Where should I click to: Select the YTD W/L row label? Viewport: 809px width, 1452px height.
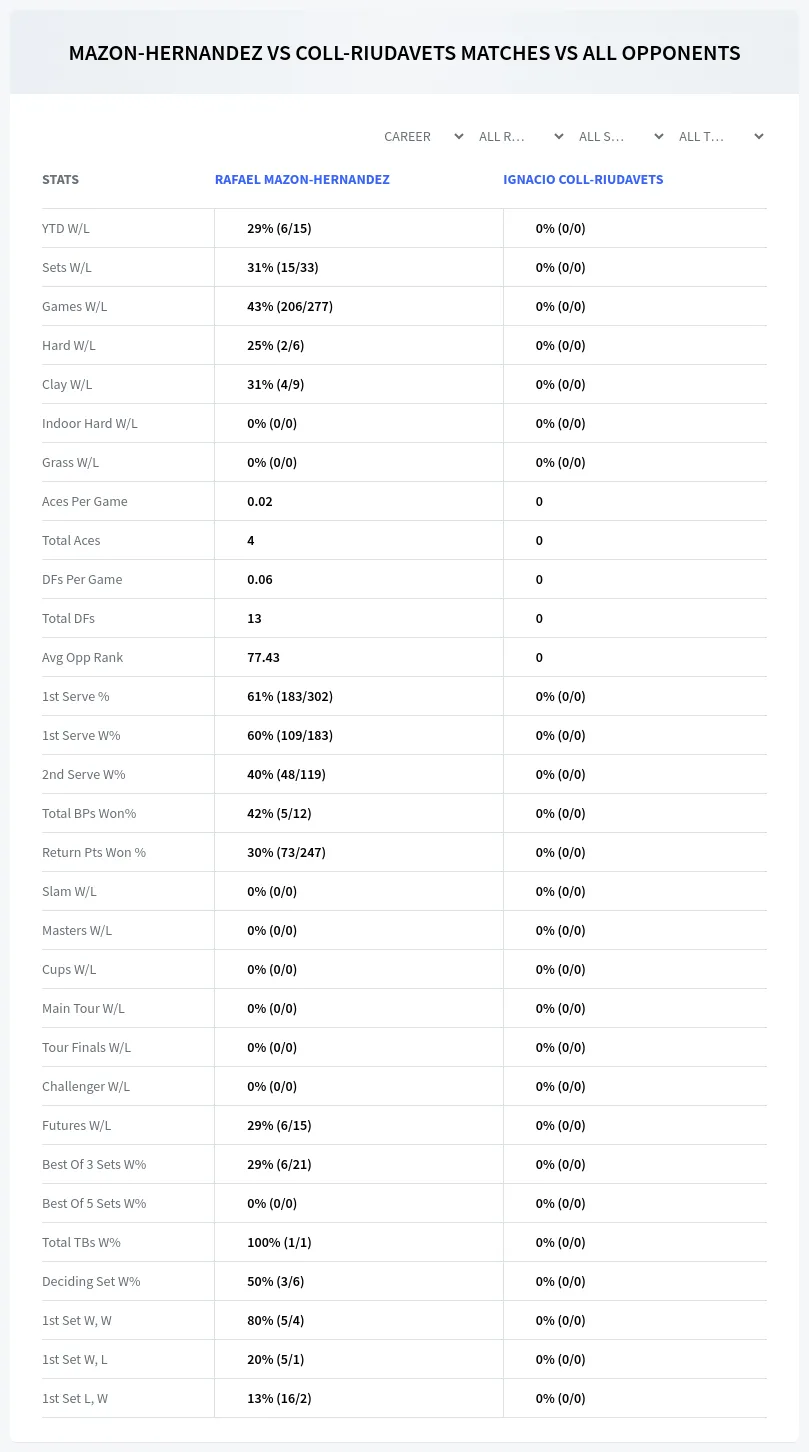(x=66, y=228)
